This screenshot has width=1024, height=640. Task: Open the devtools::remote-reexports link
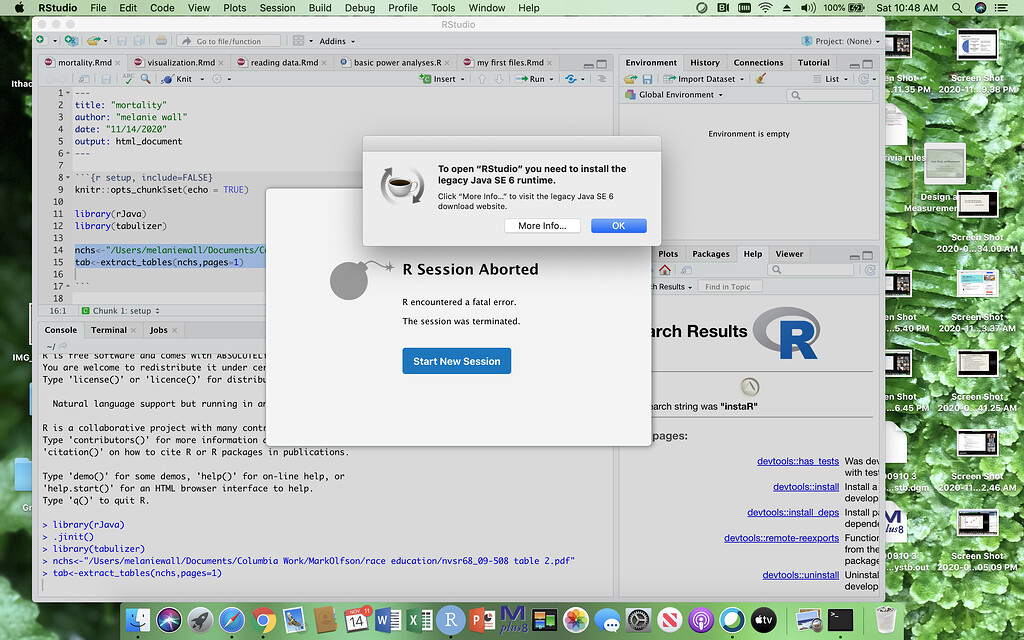pyautogui.click(x=781, y=538)
